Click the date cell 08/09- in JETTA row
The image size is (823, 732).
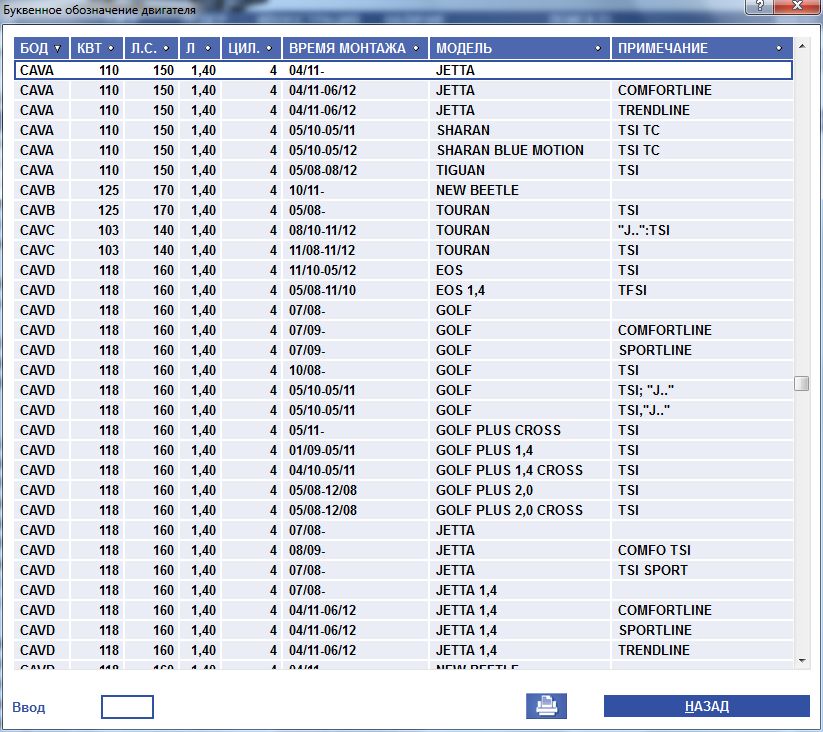(x=355, y=550)
